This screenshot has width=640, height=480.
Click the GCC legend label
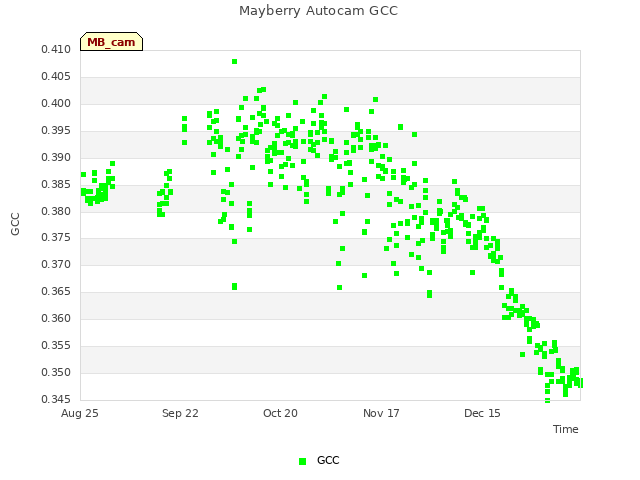[328, 460]
